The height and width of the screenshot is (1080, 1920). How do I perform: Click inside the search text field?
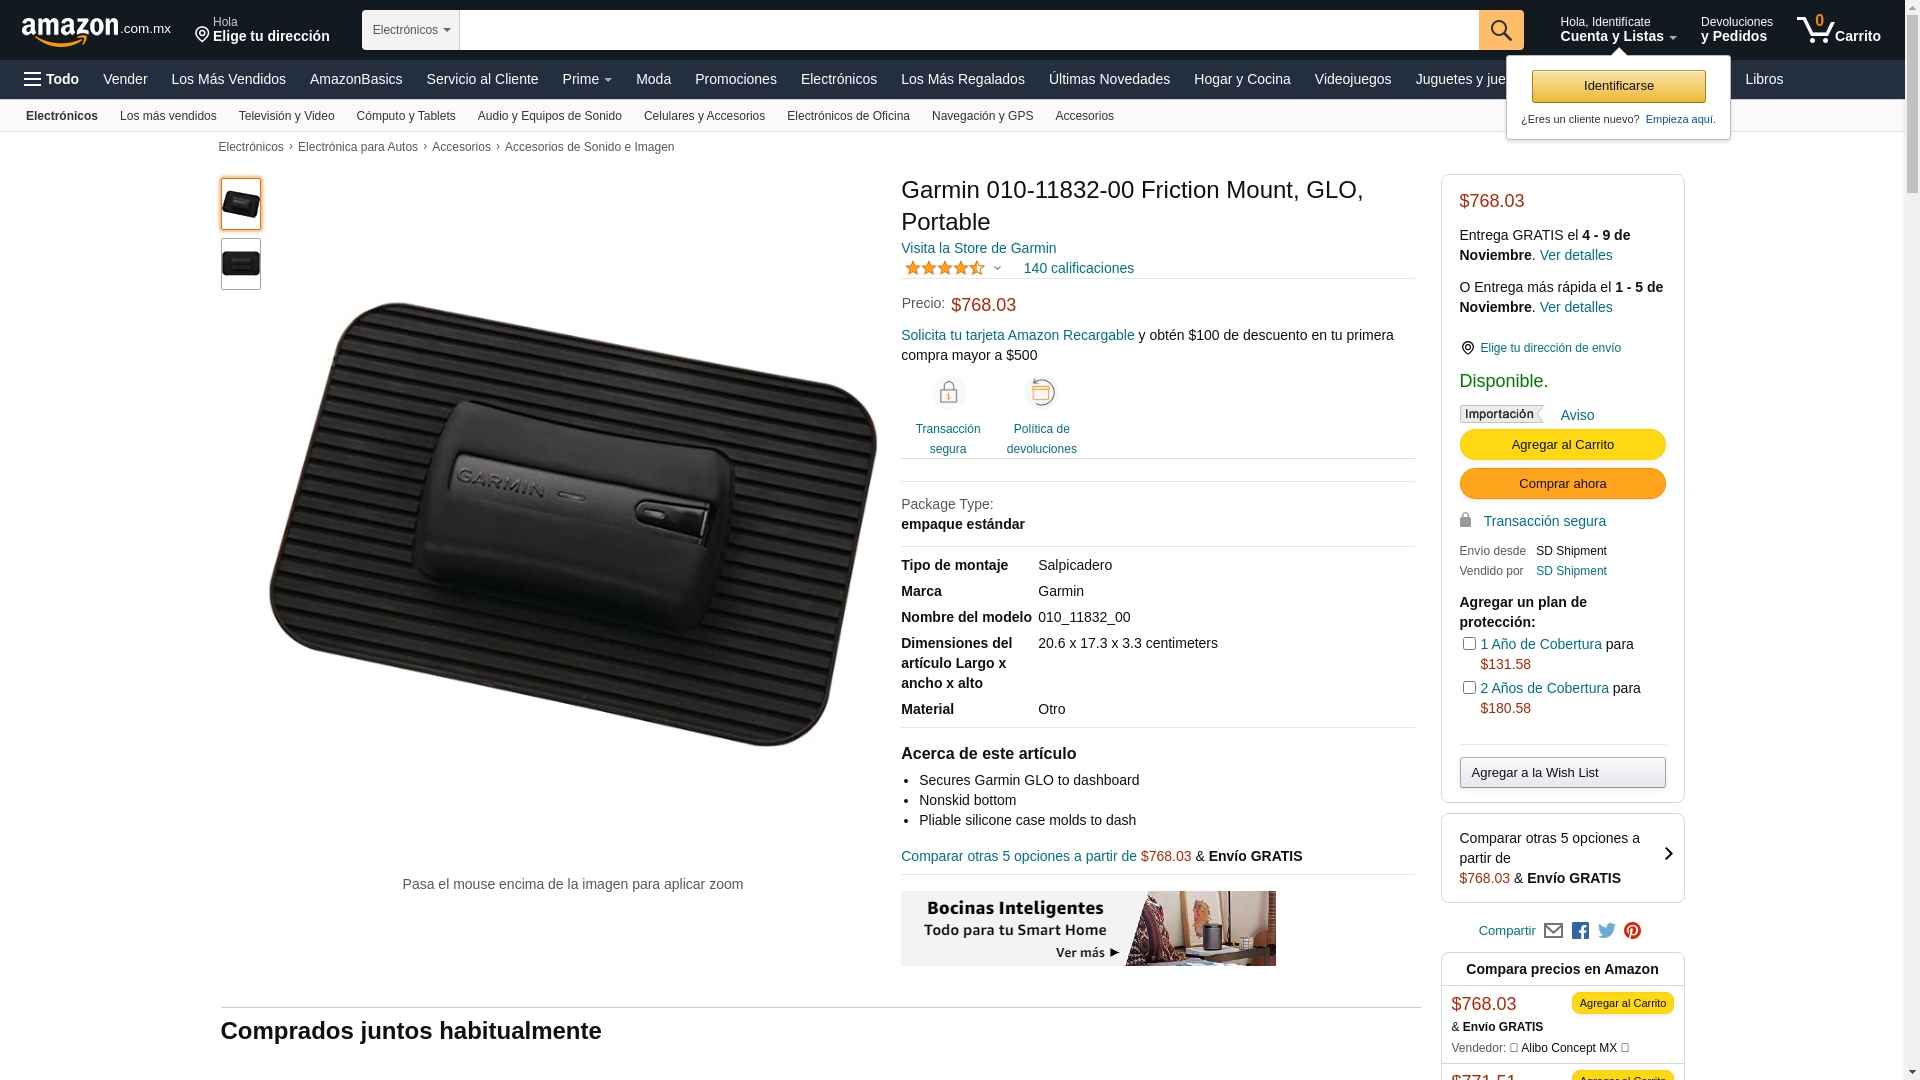pos(968,30)
